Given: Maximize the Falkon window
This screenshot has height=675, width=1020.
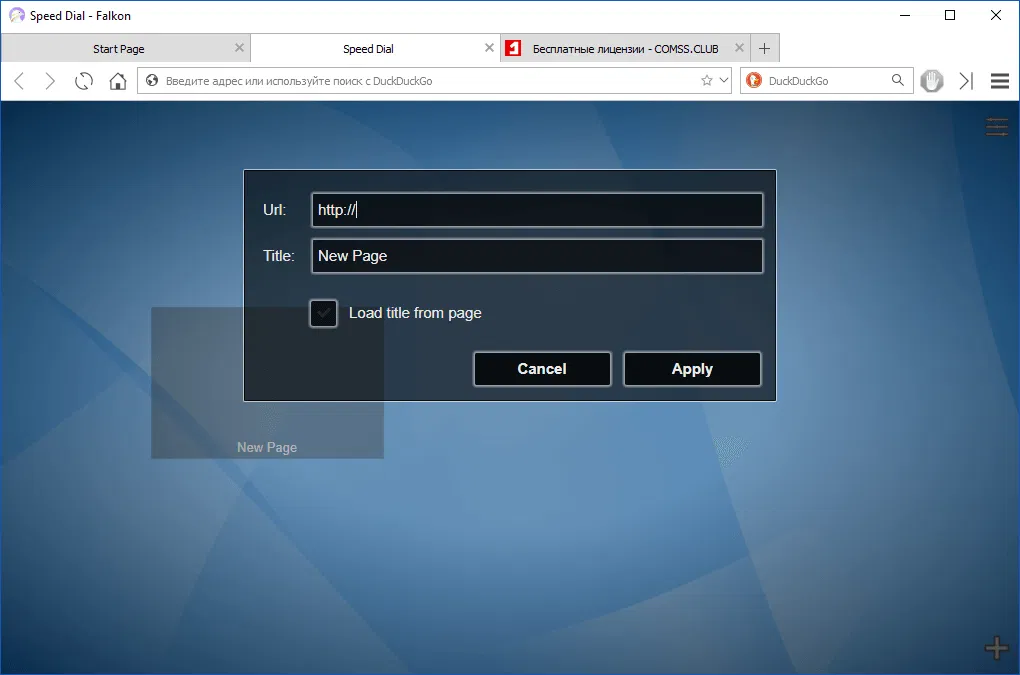Looking at the screenshot, I should click(x=950, y=15).
